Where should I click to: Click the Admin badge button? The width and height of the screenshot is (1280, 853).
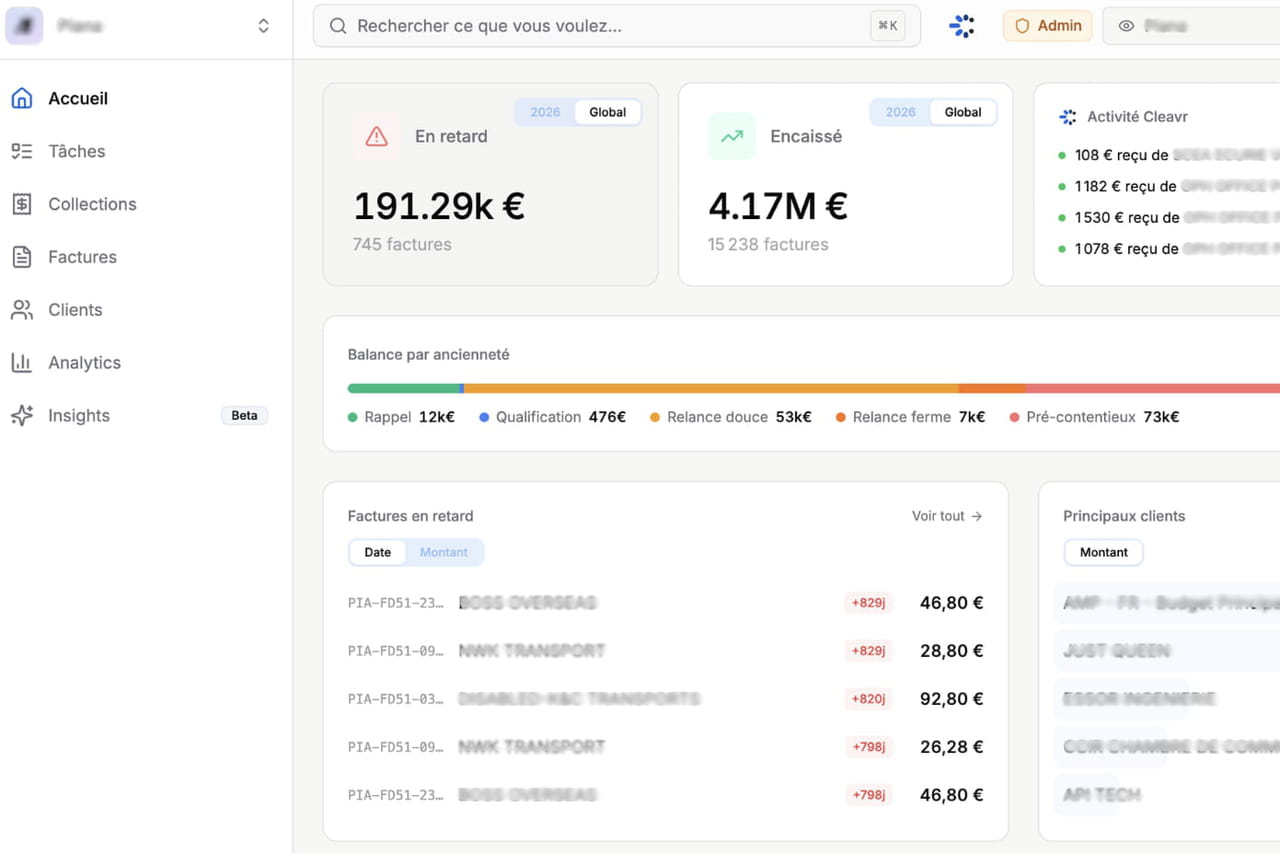(1047, 26)
